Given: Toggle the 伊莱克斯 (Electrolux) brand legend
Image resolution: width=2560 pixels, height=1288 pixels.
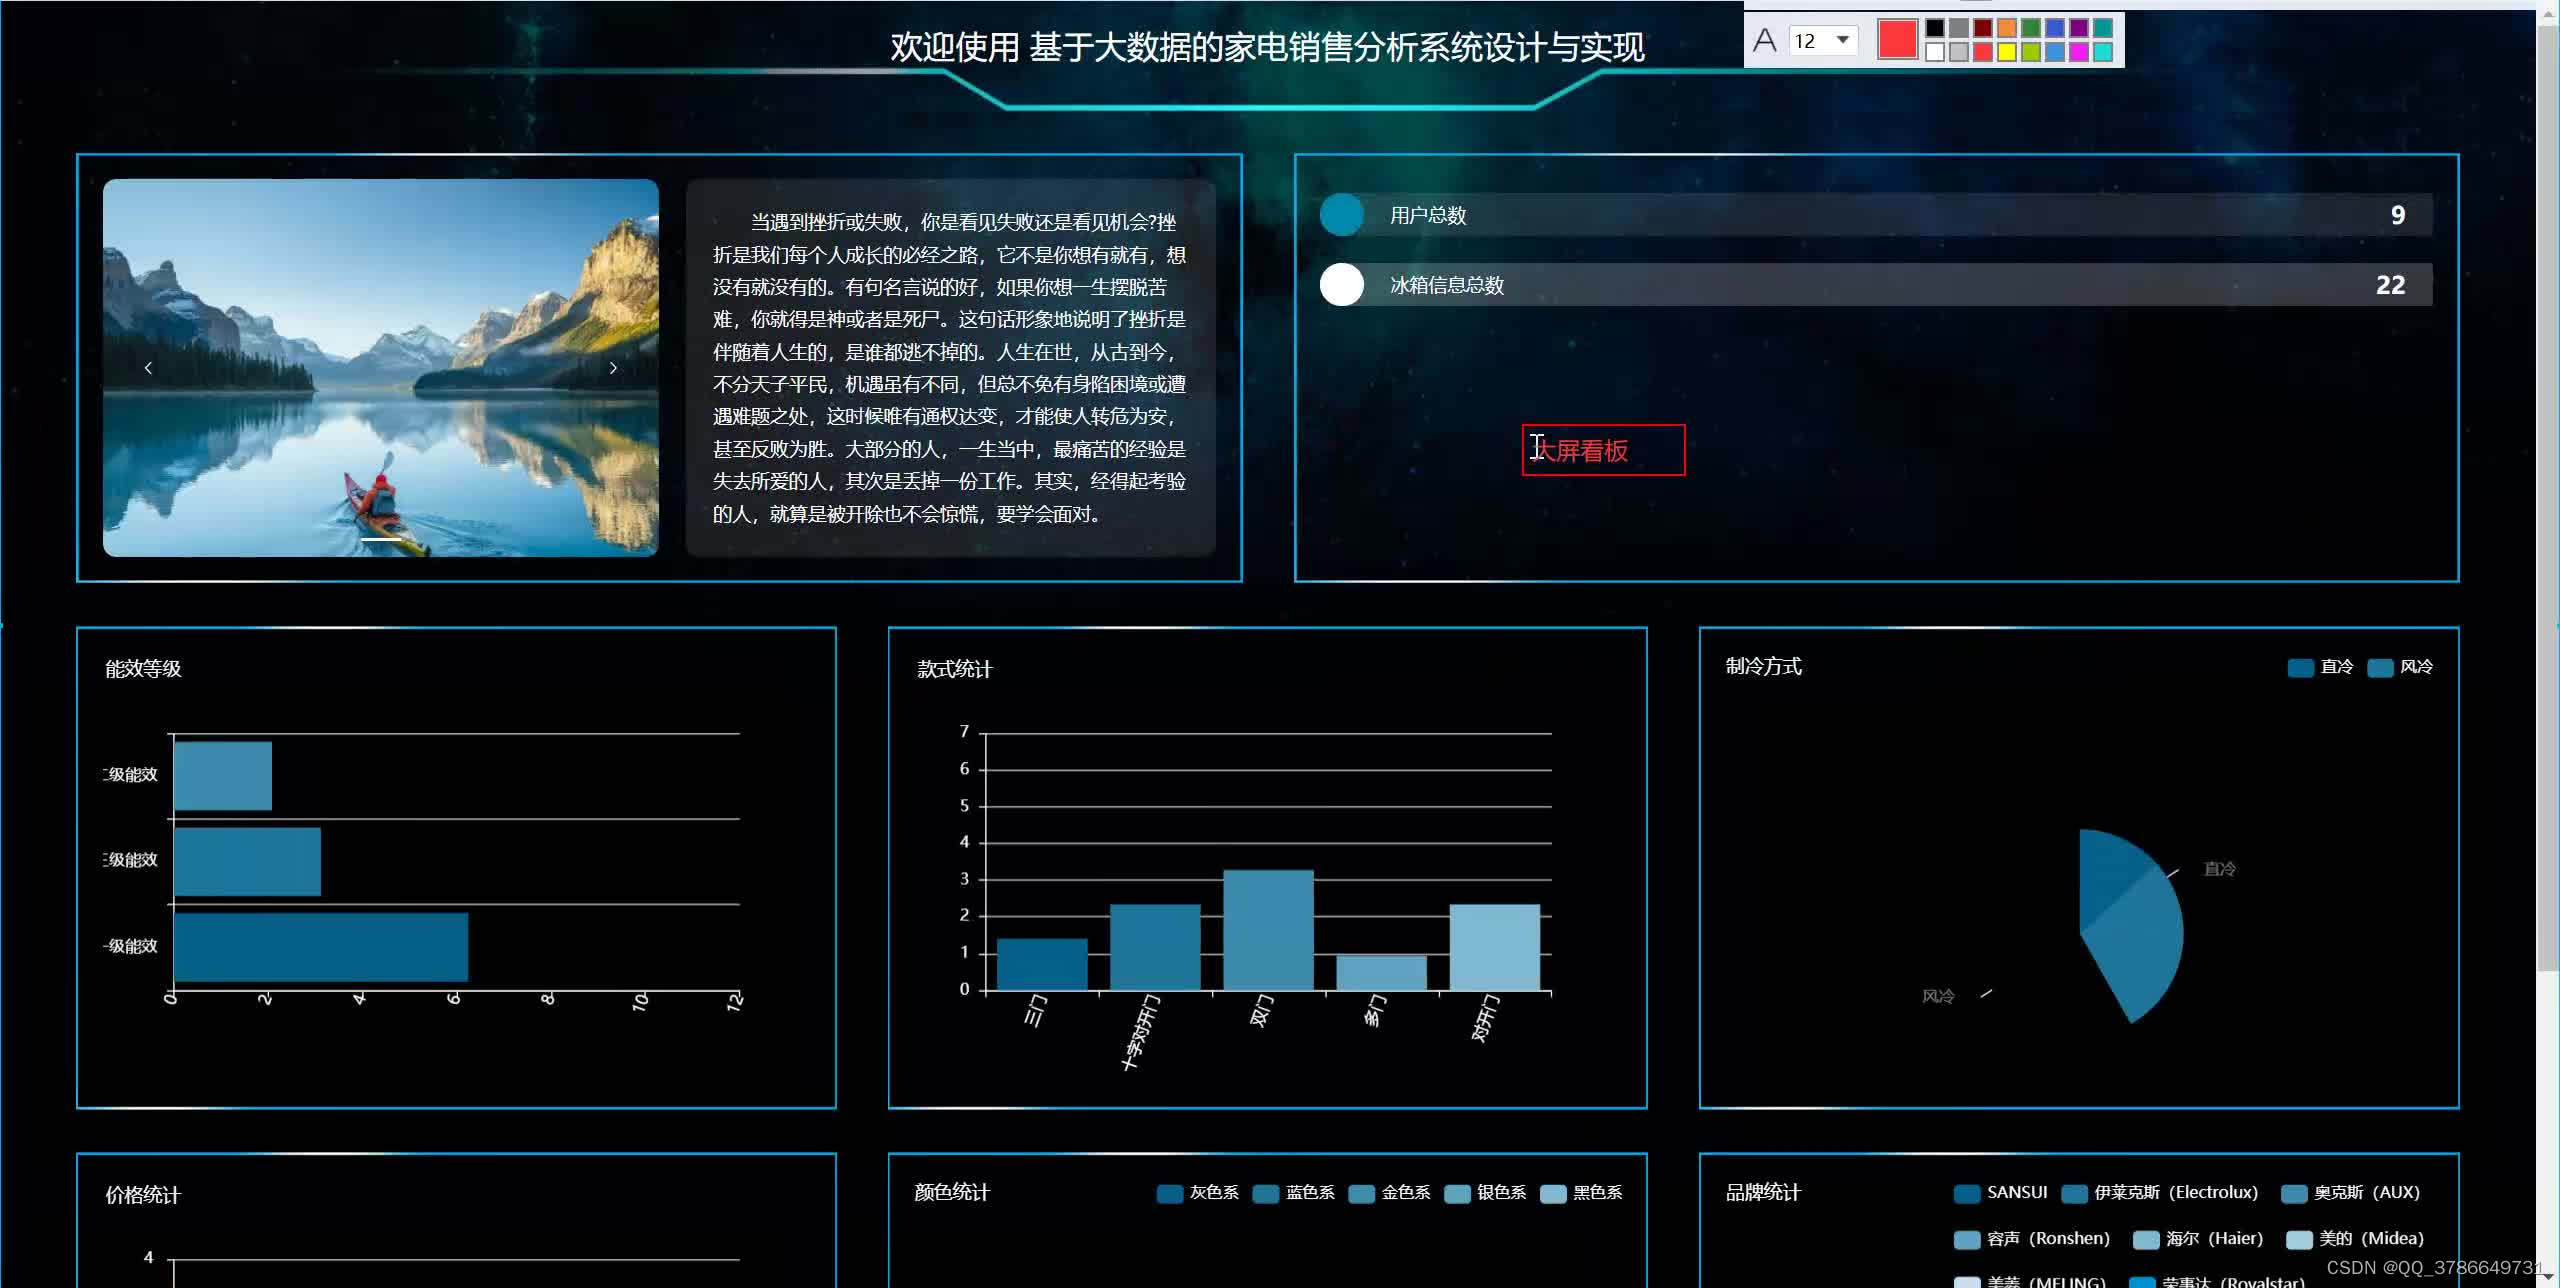Looking at the screenshot, I should (2160, 1193).
